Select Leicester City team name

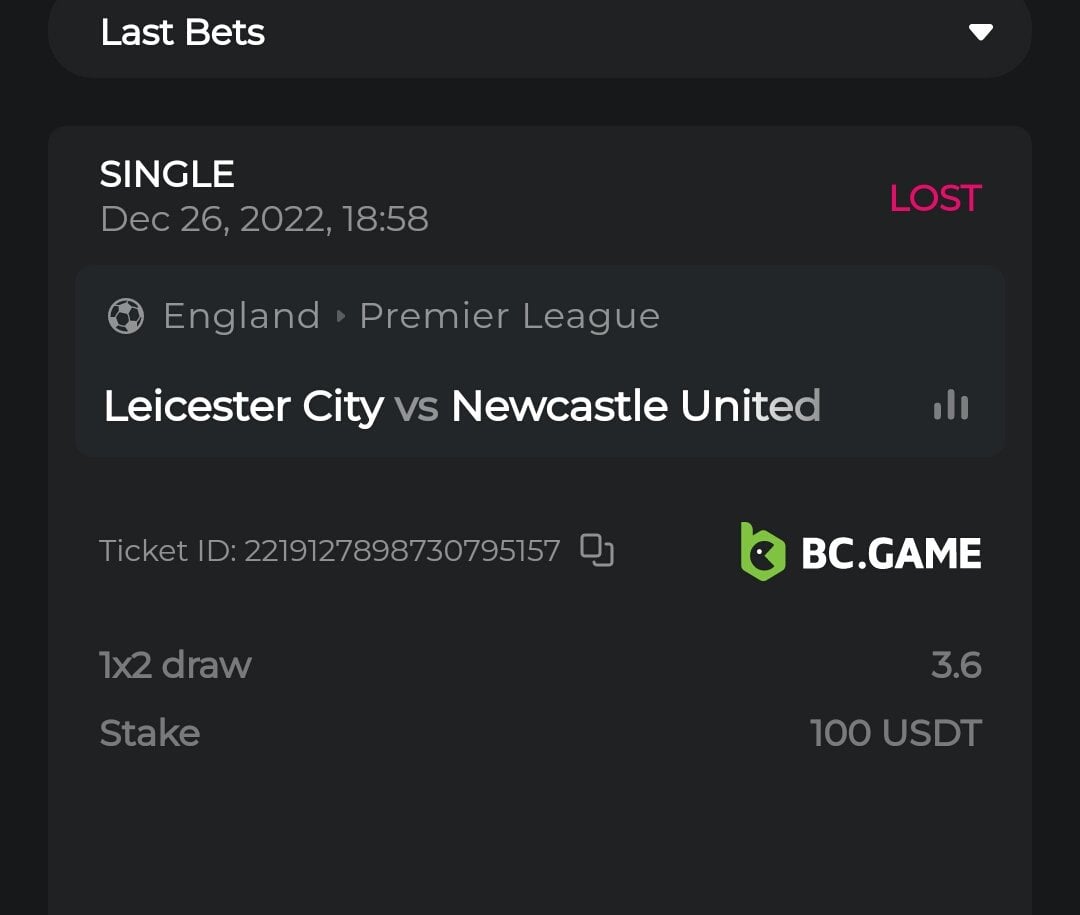[x=243, y=406]
